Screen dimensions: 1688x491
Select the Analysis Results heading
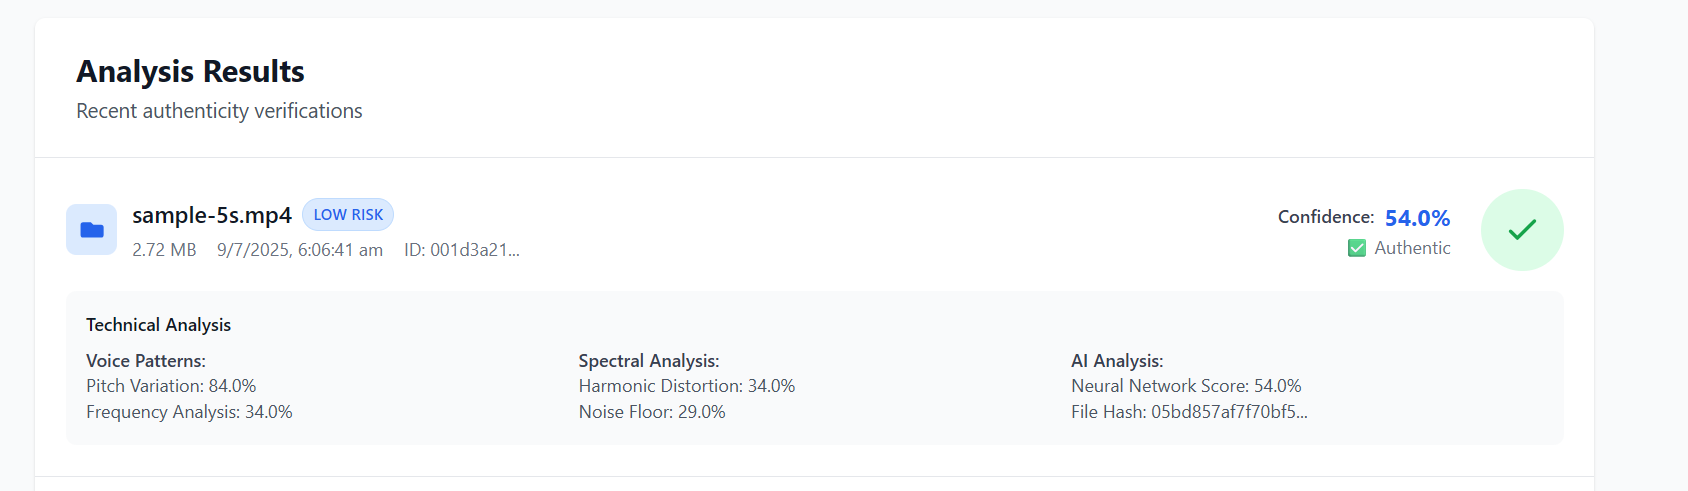190,72
